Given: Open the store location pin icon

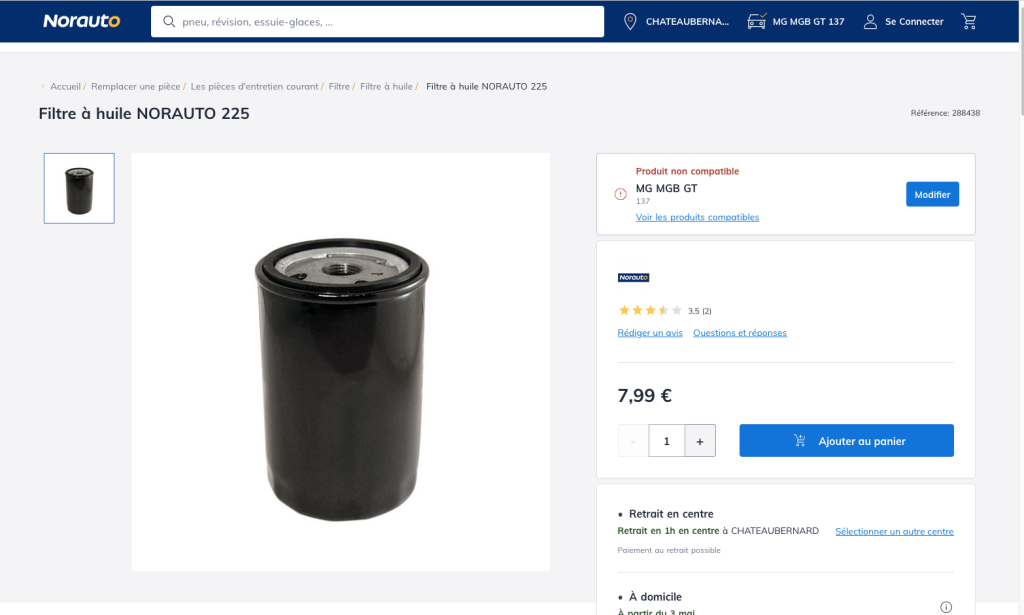Looking at the screenshot, I should coord(630,22).
